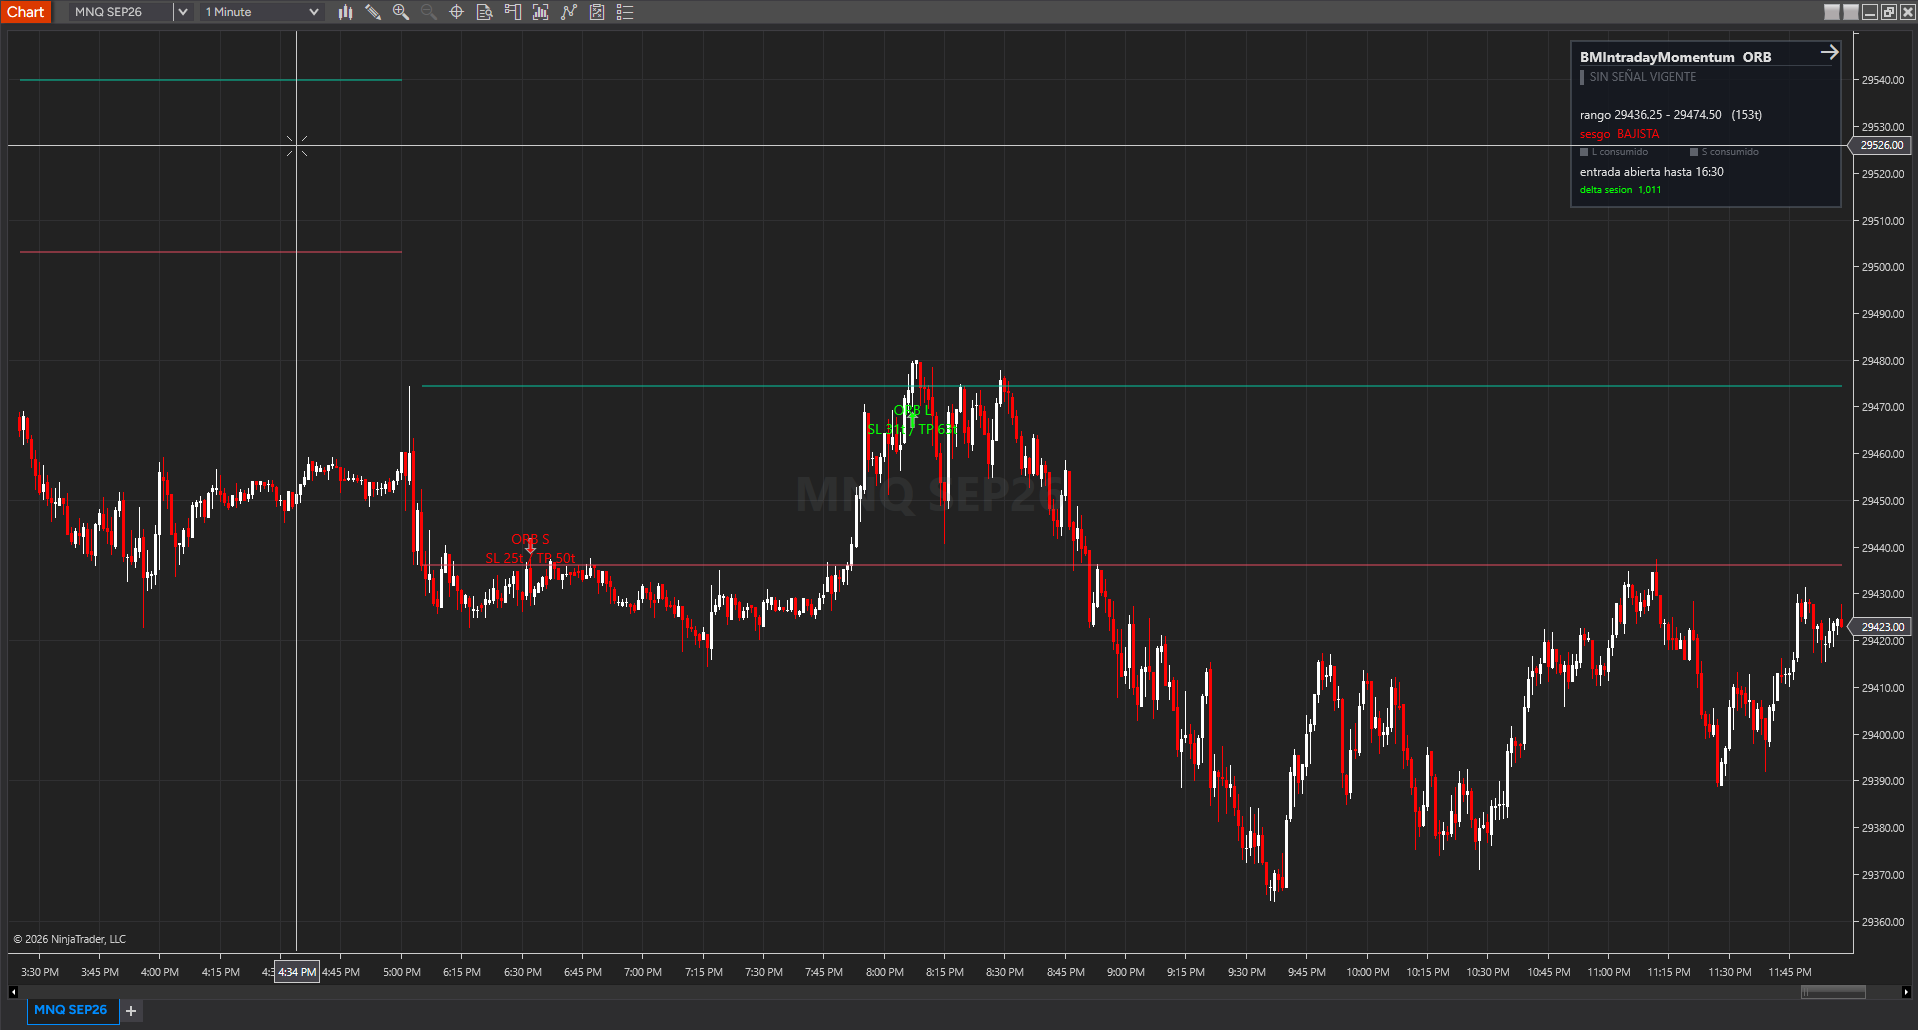Open the strategies icon

coord(569,12)
